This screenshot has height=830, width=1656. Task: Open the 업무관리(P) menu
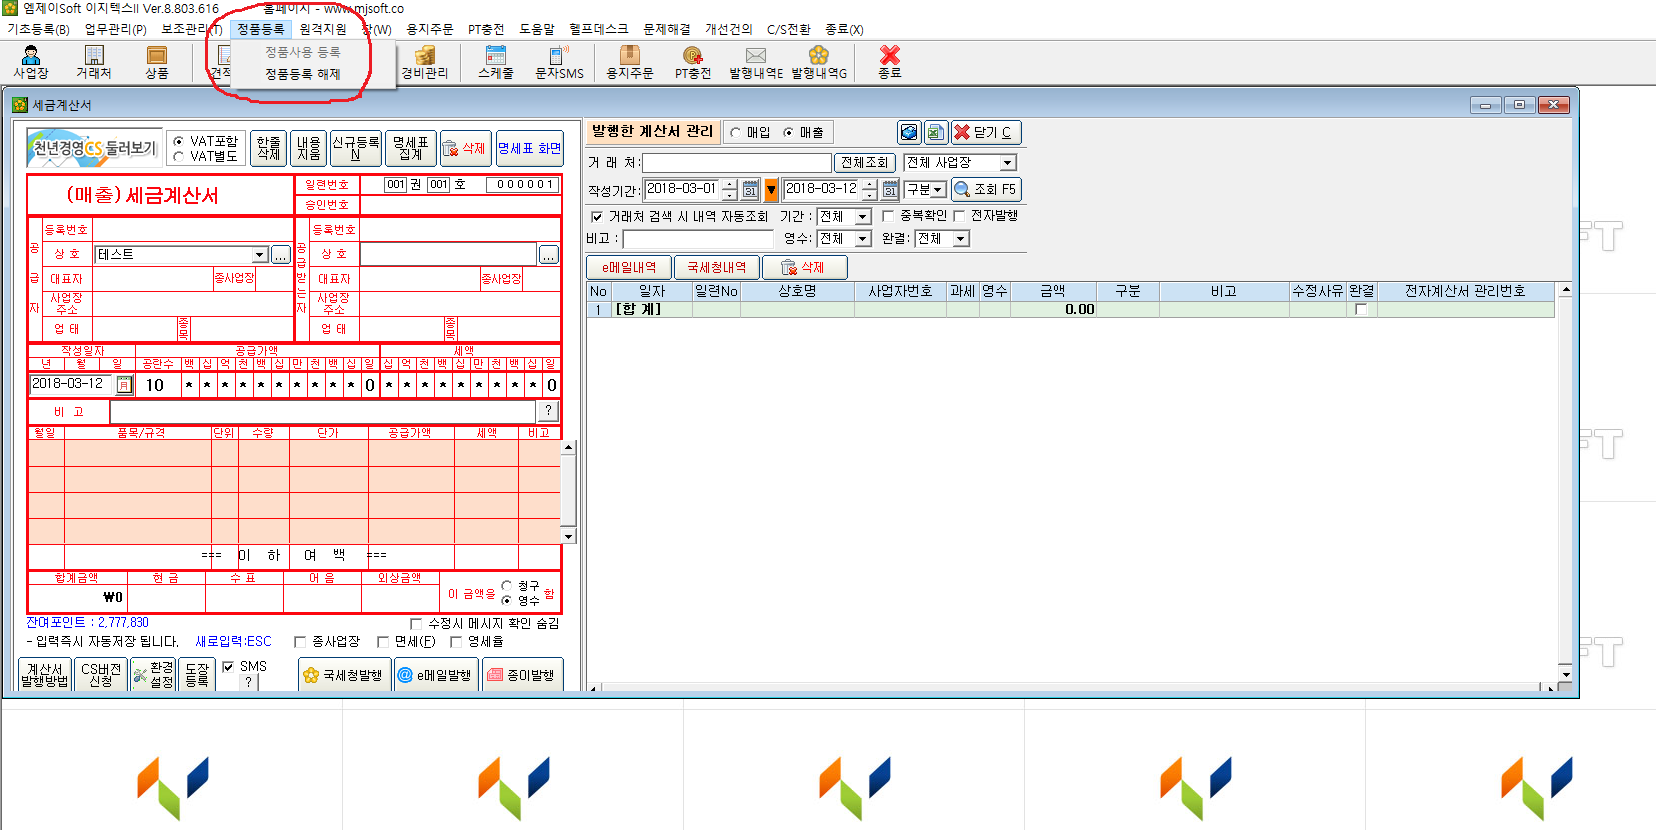115,29
